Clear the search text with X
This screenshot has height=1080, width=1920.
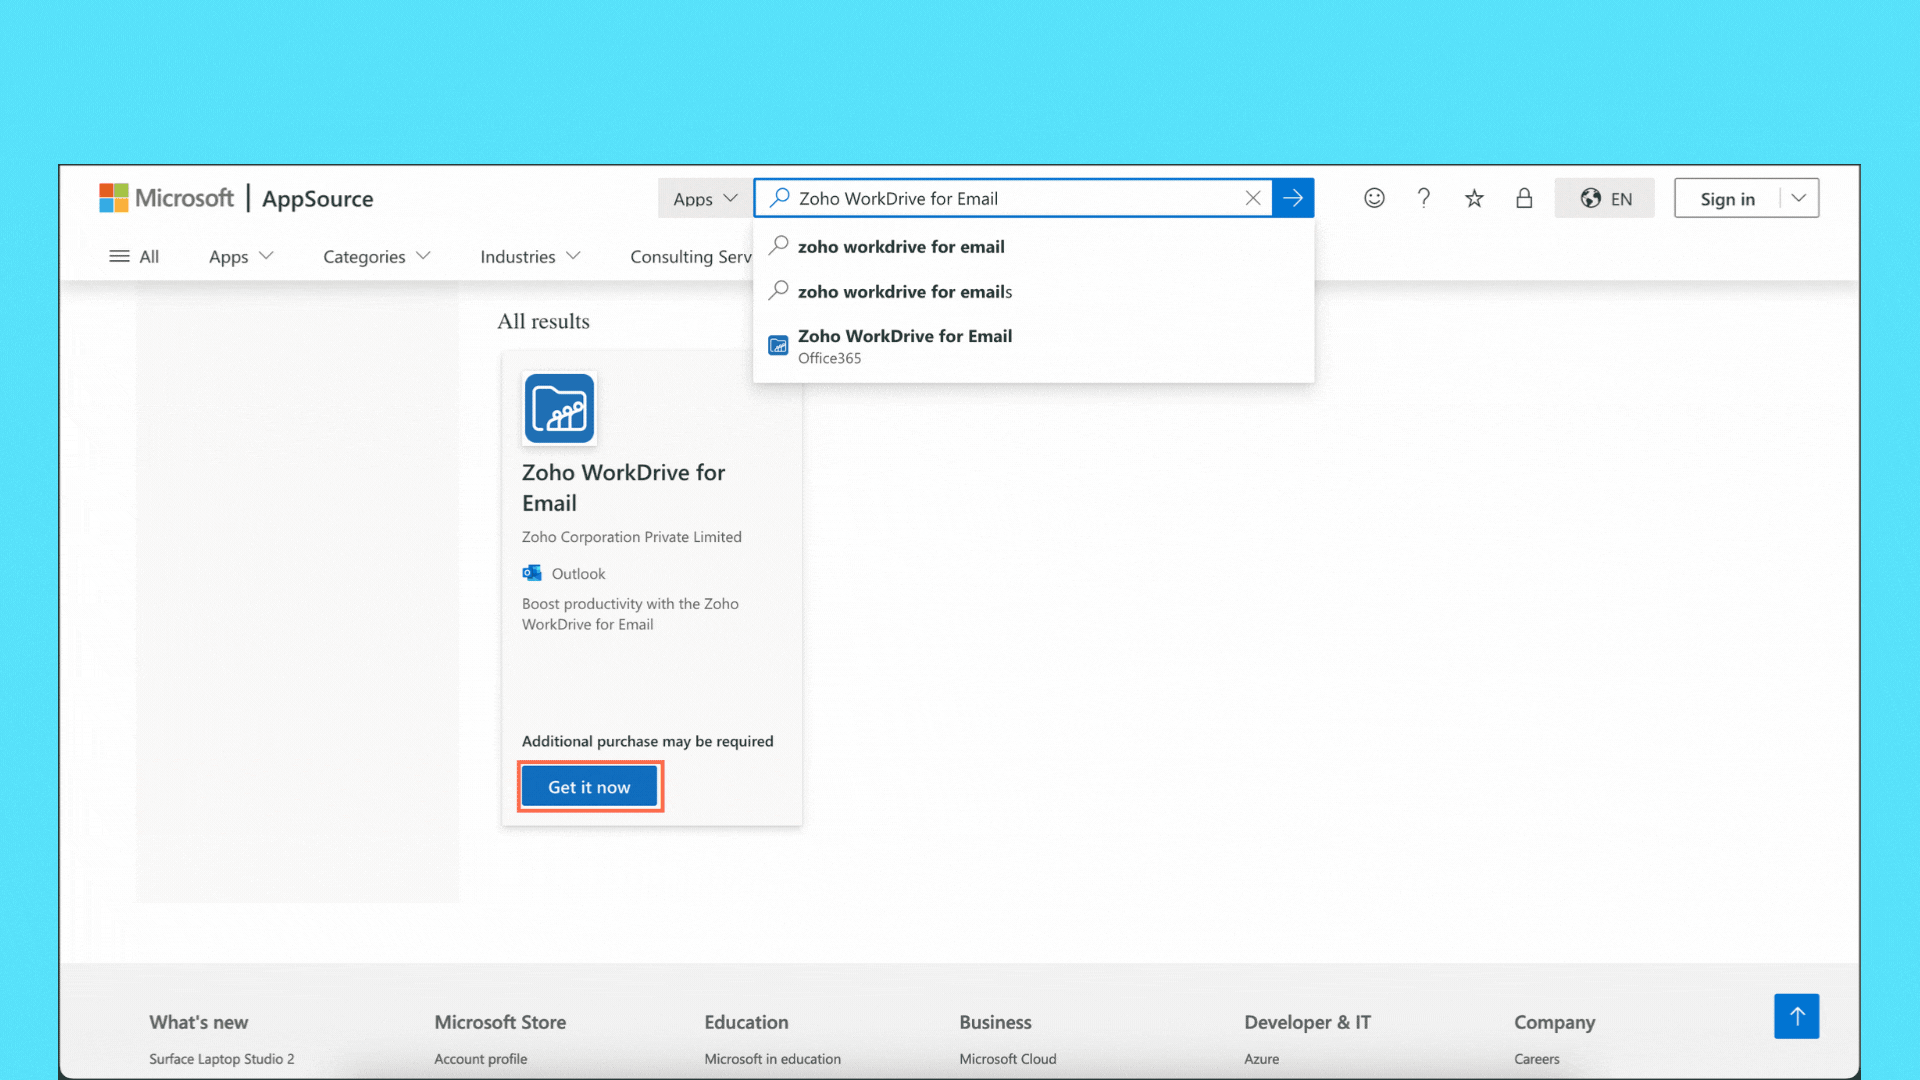coord(1253,198)
